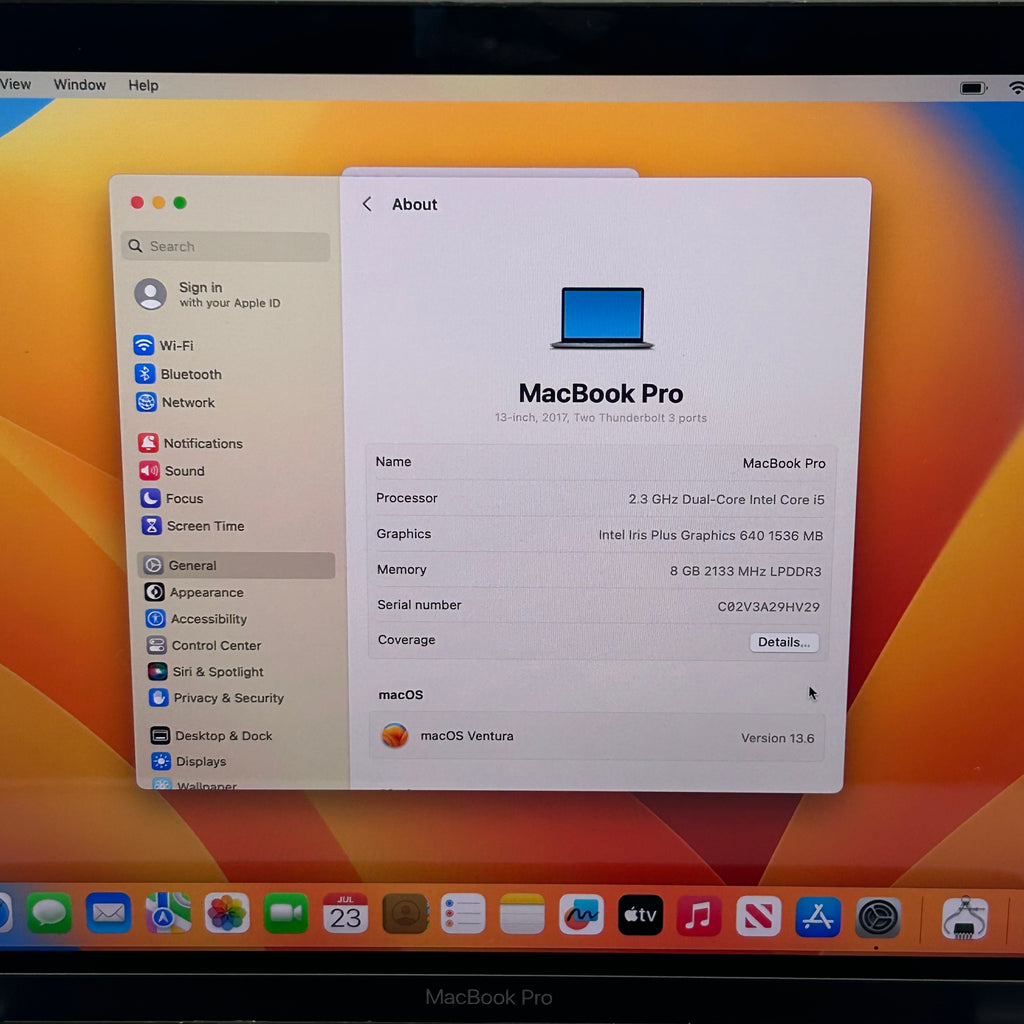Click the 8 GB 2133 MHz memory value
The image size is (1024, 1024).
(745, 571)
